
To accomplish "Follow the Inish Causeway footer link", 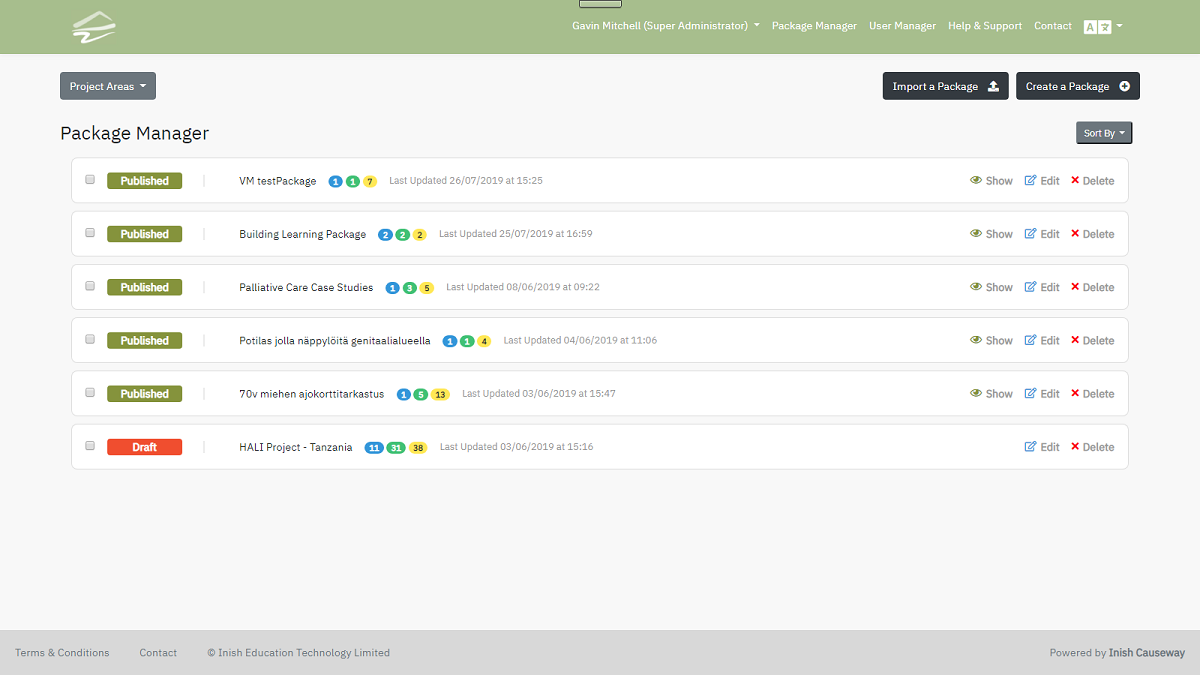I will [1147, 653].
